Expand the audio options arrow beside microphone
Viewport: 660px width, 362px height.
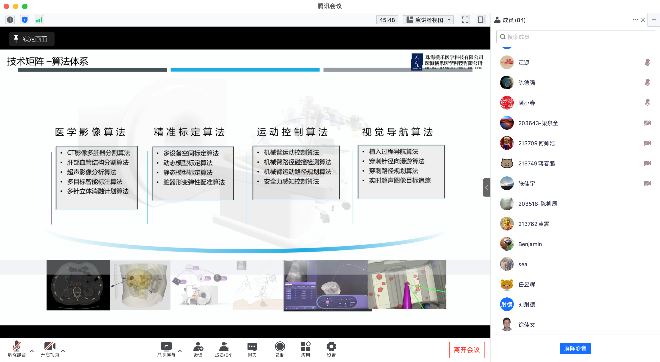coord(32,350)
